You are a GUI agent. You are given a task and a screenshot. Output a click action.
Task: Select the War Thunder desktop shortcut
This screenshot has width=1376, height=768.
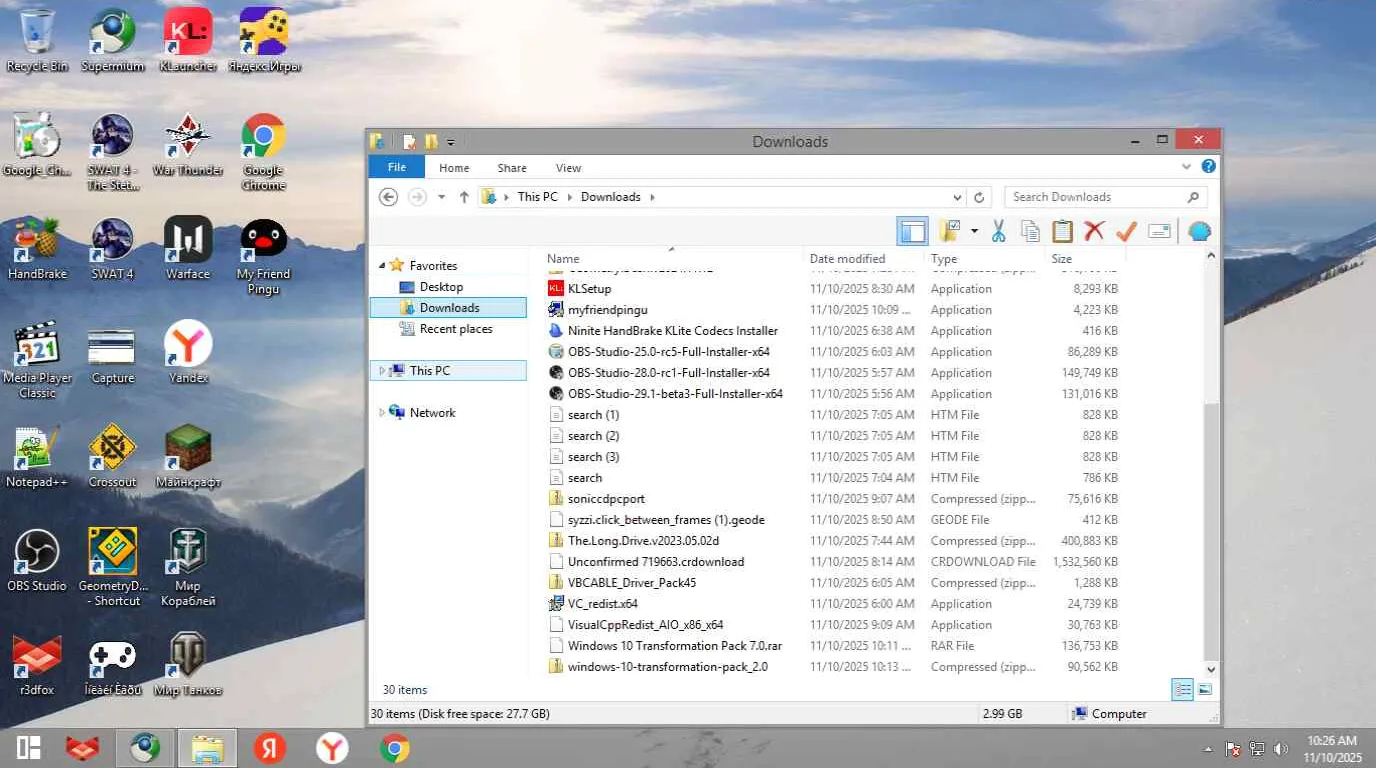[x=188, y=145]
